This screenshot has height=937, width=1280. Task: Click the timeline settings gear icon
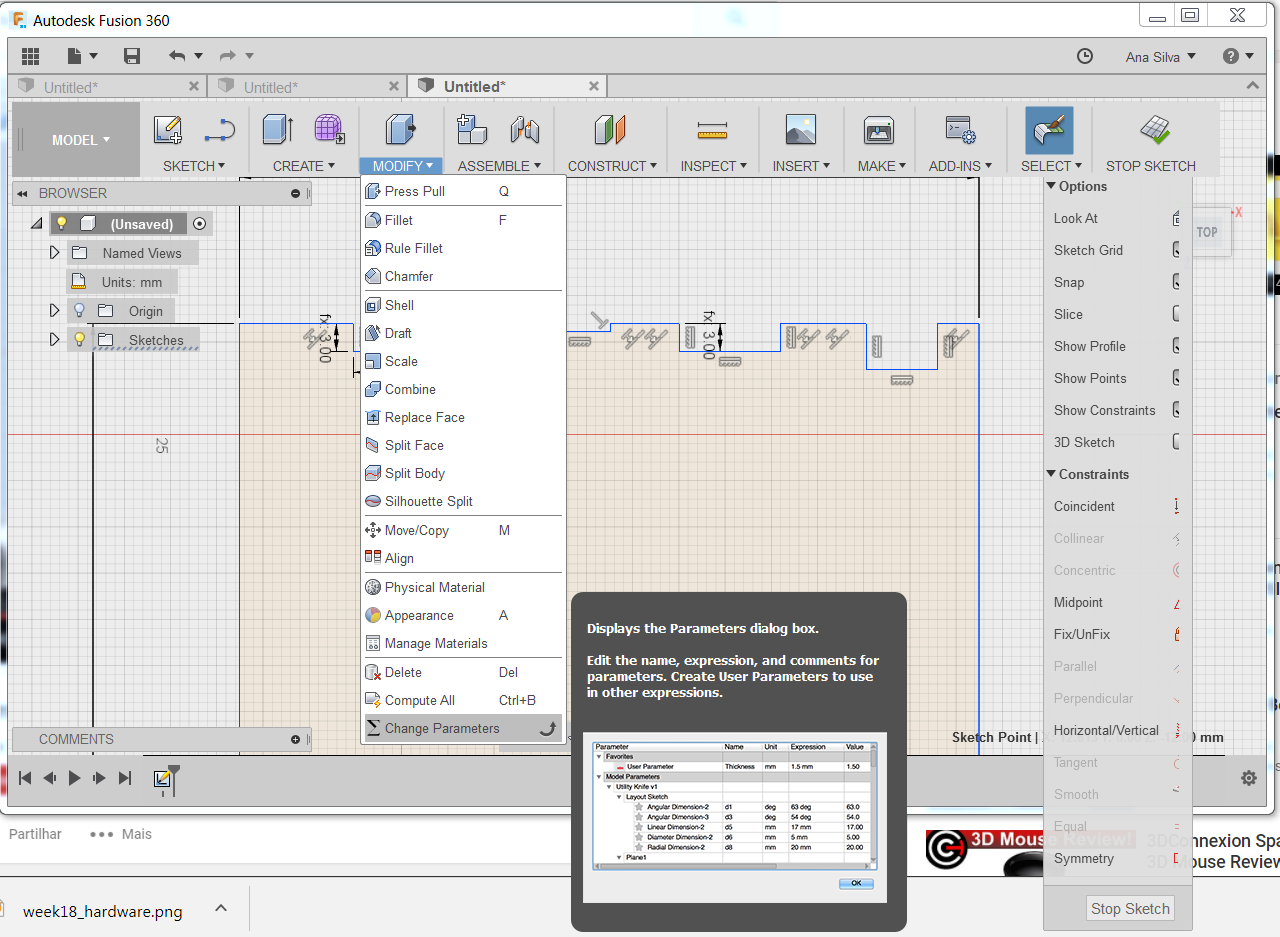[x=1249, y=778]
